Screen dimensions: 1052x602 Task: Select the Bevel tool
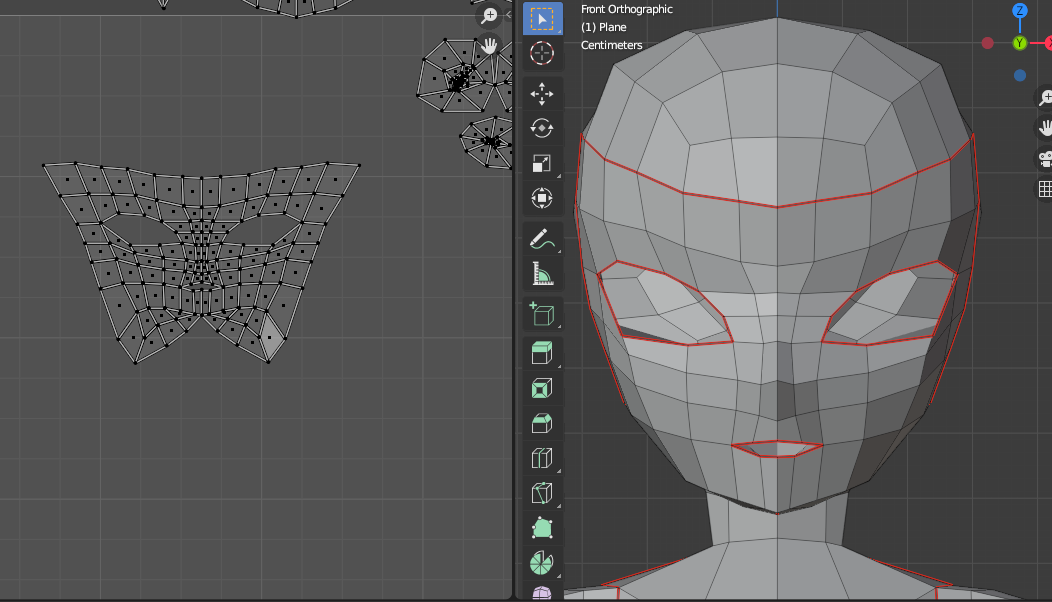(x=542, y=423)
